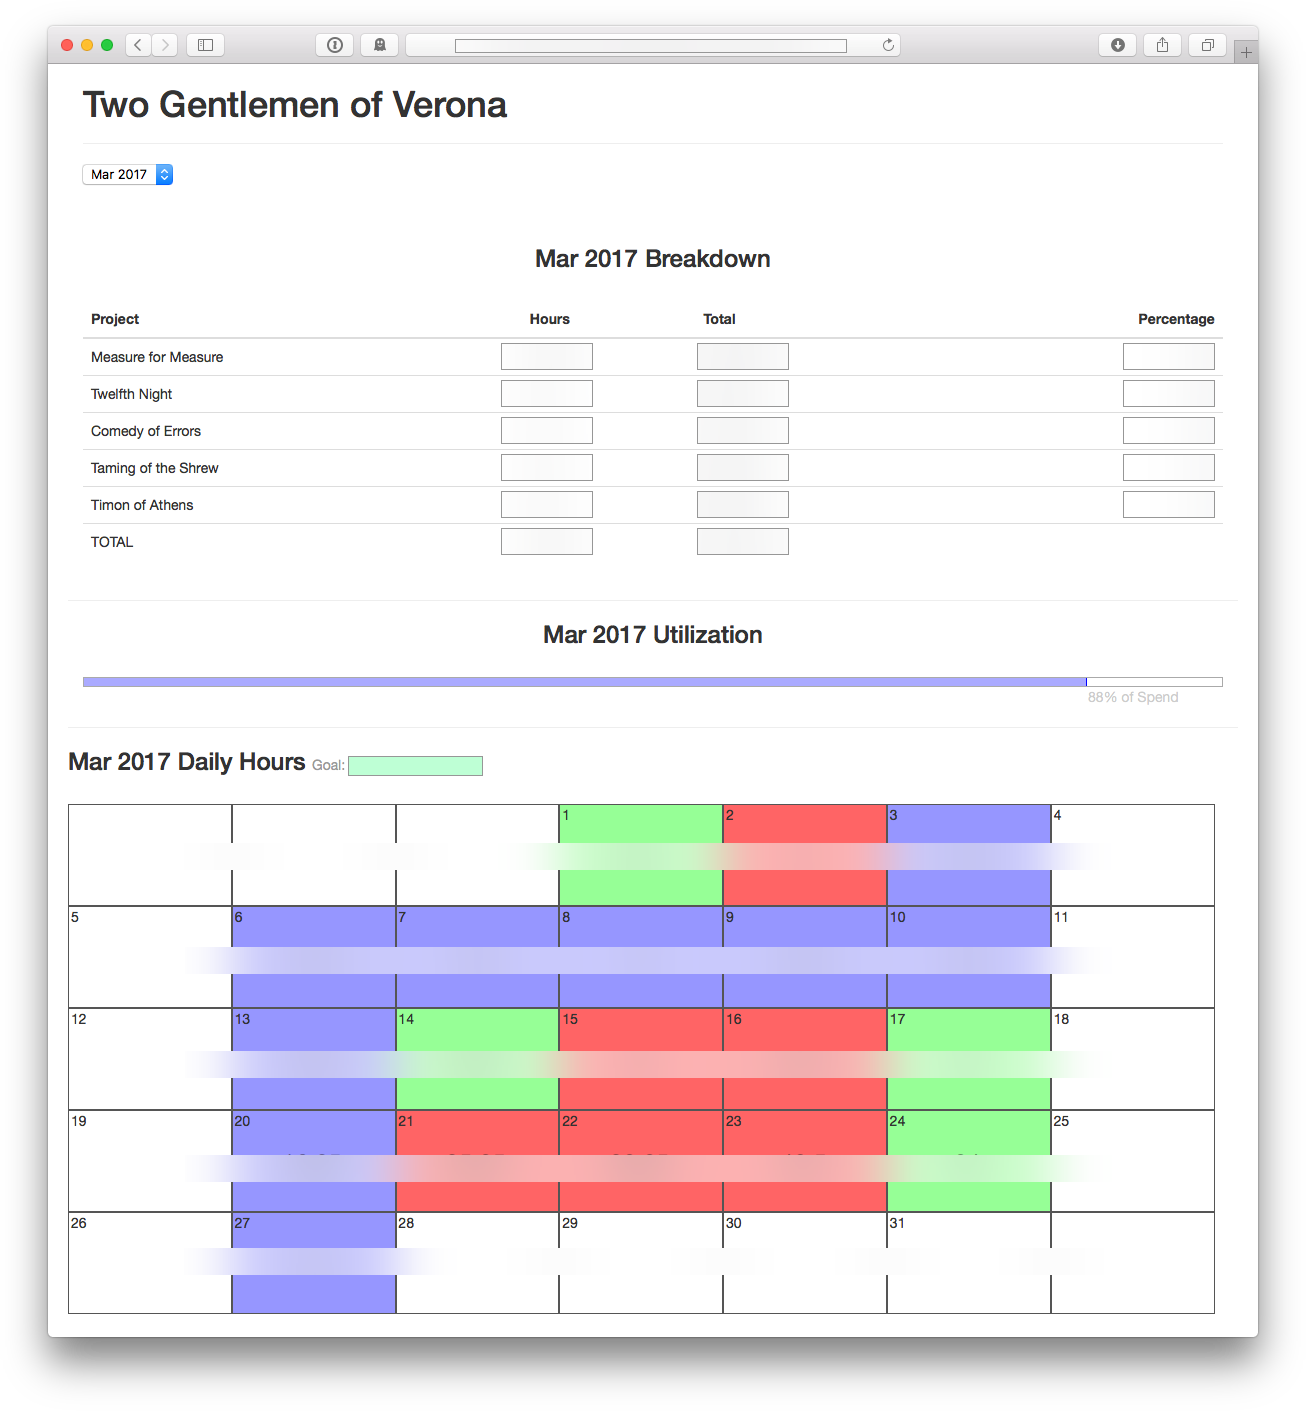Show all tabs overview
The height and width of the screenshot is (1411, 1306).
click(x=1207, y=45)
